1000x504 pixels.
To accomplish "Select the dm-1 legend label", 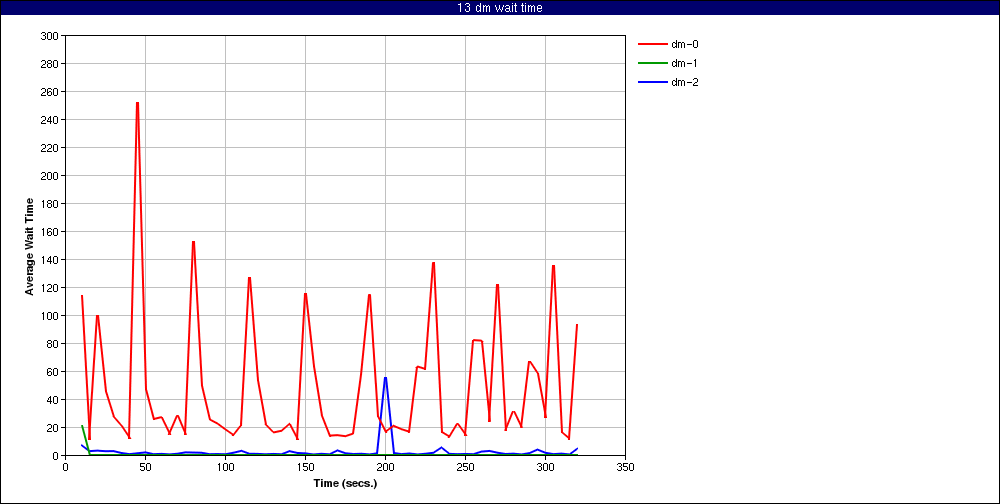I will (684, 63).
